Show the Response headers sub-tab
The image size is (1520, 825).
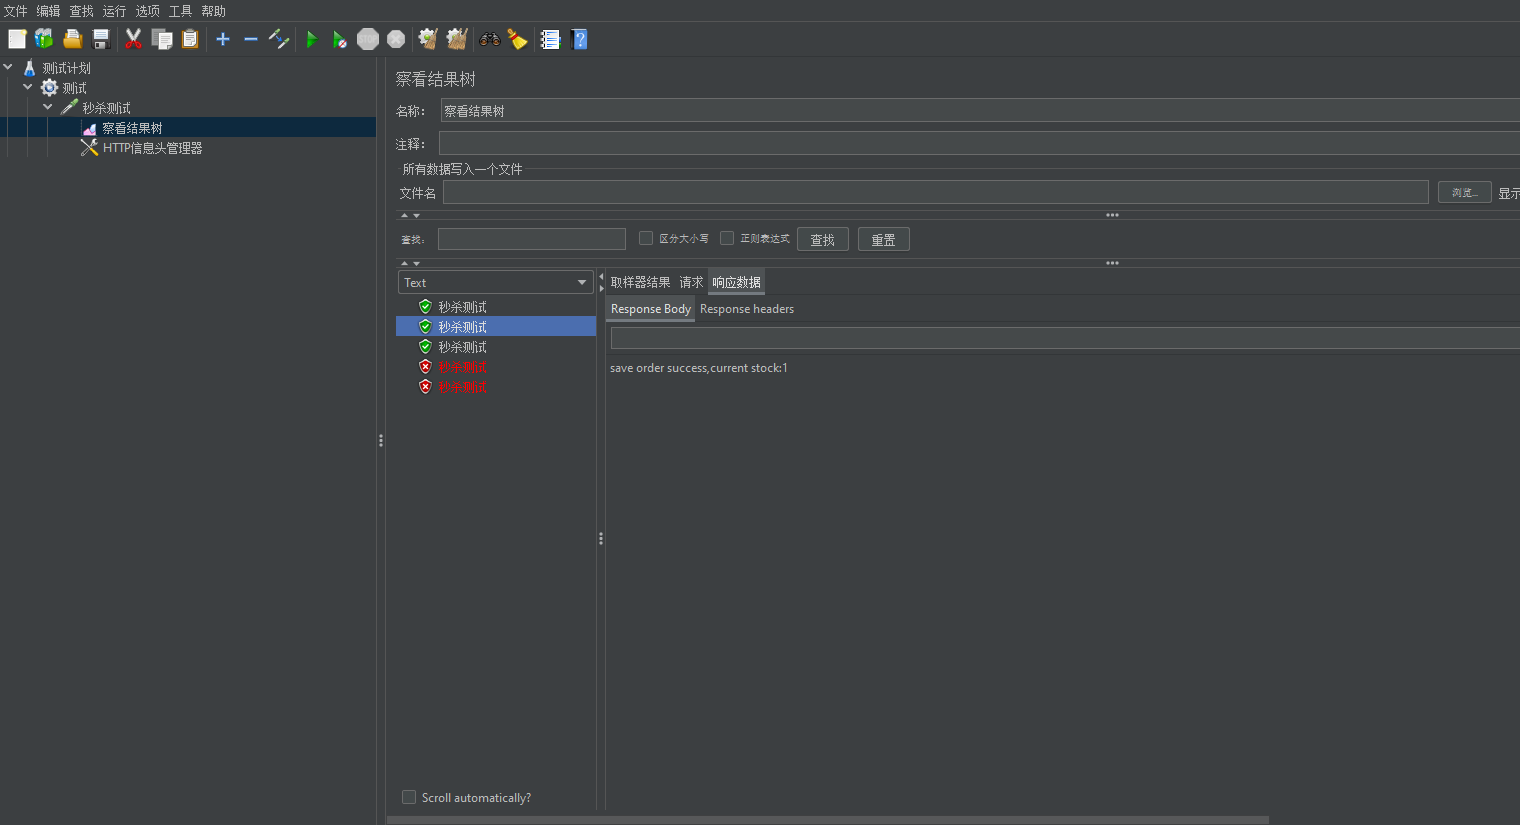[747, 309]
